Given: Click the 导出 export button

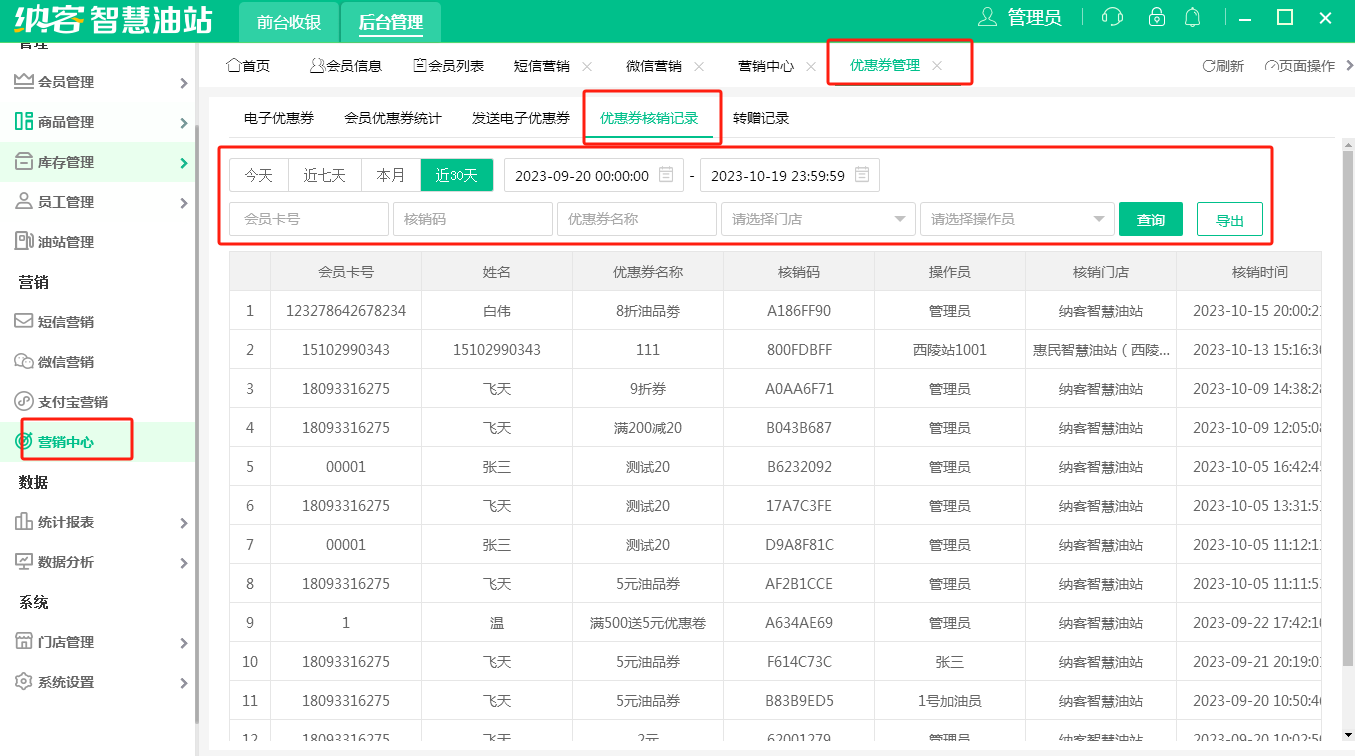Looking at the screenshot, I should [x=1229, y=220].
